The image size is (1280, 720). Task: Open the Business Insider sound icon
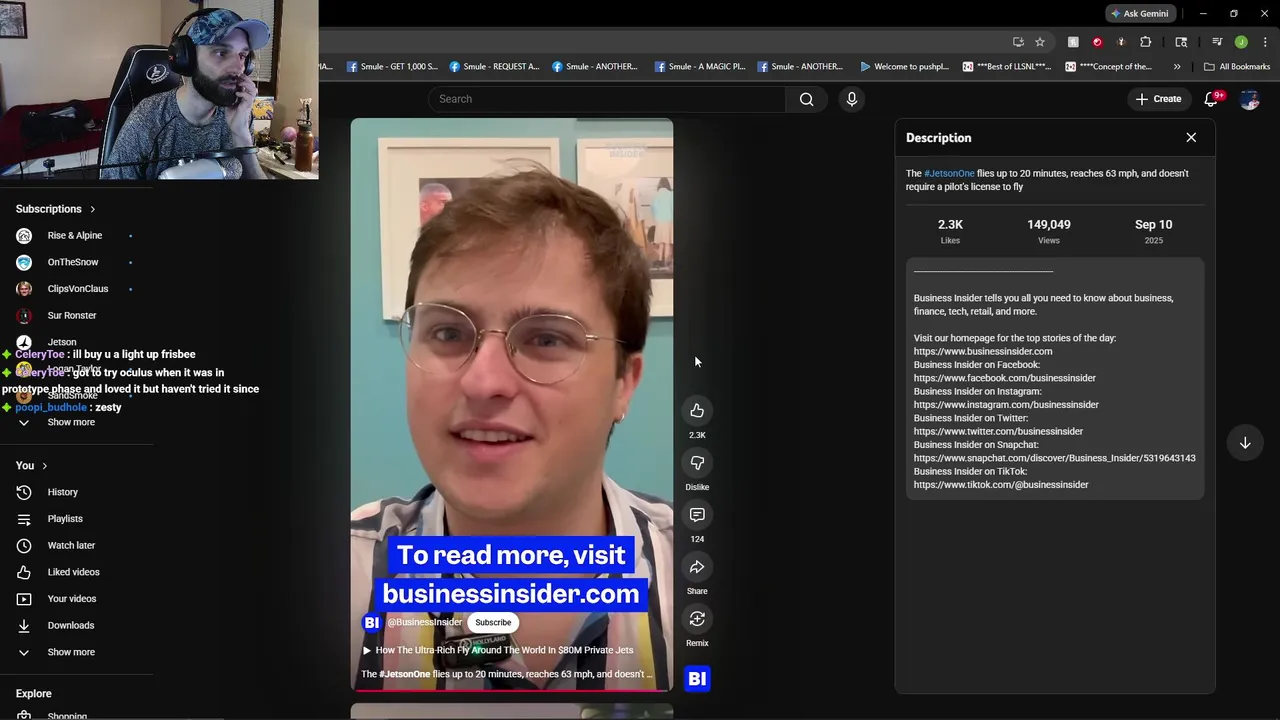click(697, 678)
